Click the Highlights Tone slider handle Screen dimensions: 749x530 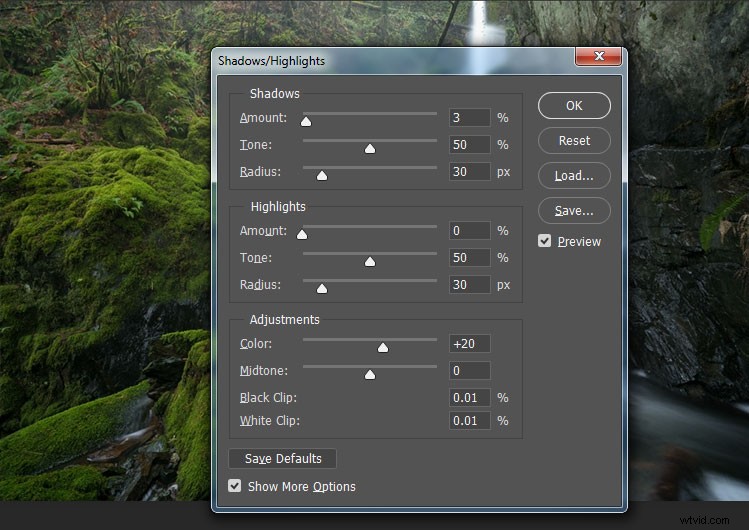[370, 261]
